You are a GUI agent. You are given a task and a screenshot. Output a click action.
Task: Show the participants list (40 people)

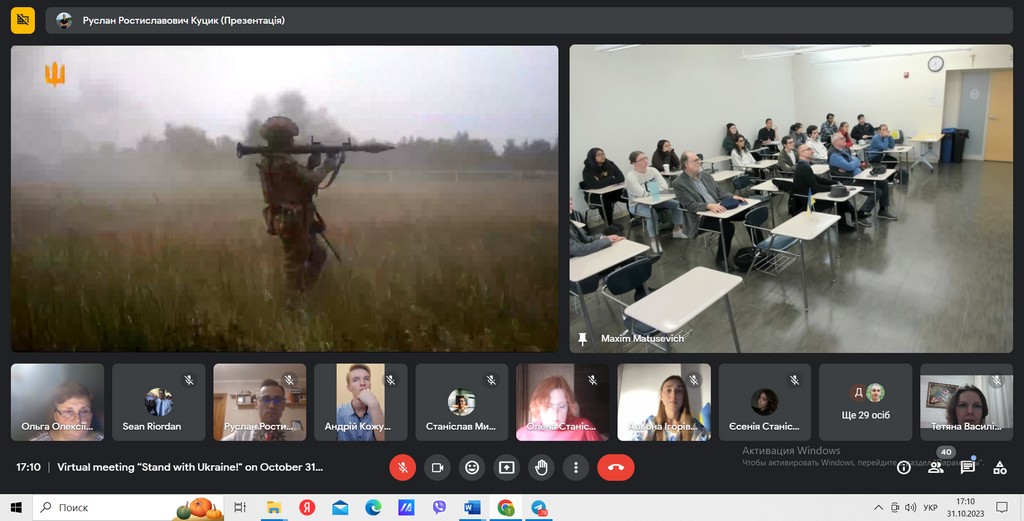pos(936,467)
